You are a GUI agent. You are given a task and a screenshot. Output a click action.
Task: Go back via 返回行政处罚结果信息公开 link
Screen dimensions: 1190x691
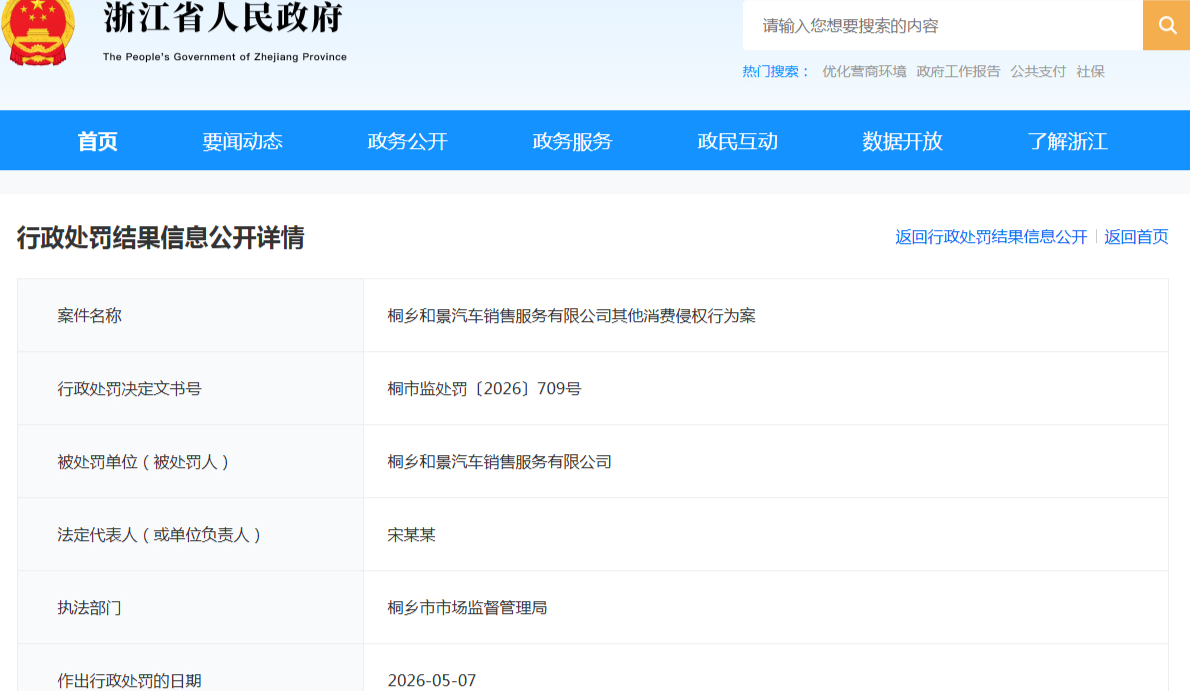coord(991,237)
